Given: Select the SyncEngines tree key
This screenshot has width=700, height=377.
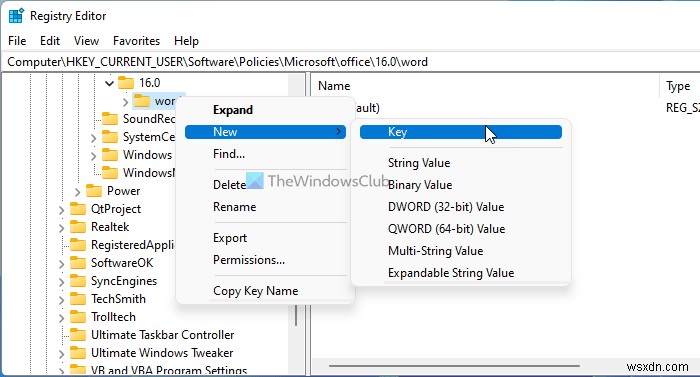Looking at the screenshot, I should click(124, 281).
